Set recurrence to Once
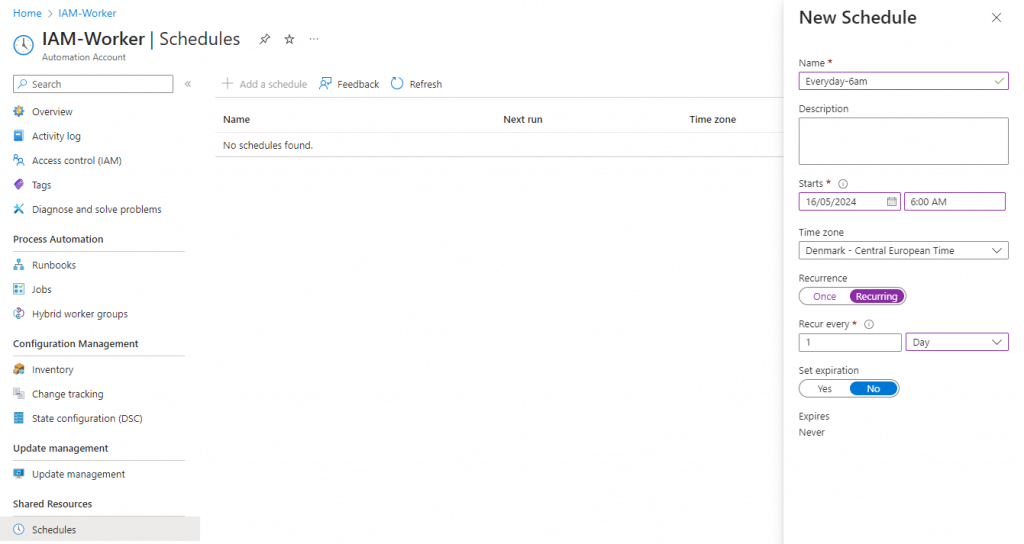1024x544 pixels. tap(825, 296)
